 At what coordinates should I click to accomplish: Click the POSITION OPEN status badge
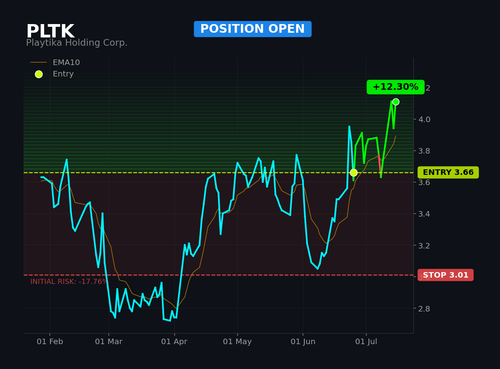tap(253, 29)
